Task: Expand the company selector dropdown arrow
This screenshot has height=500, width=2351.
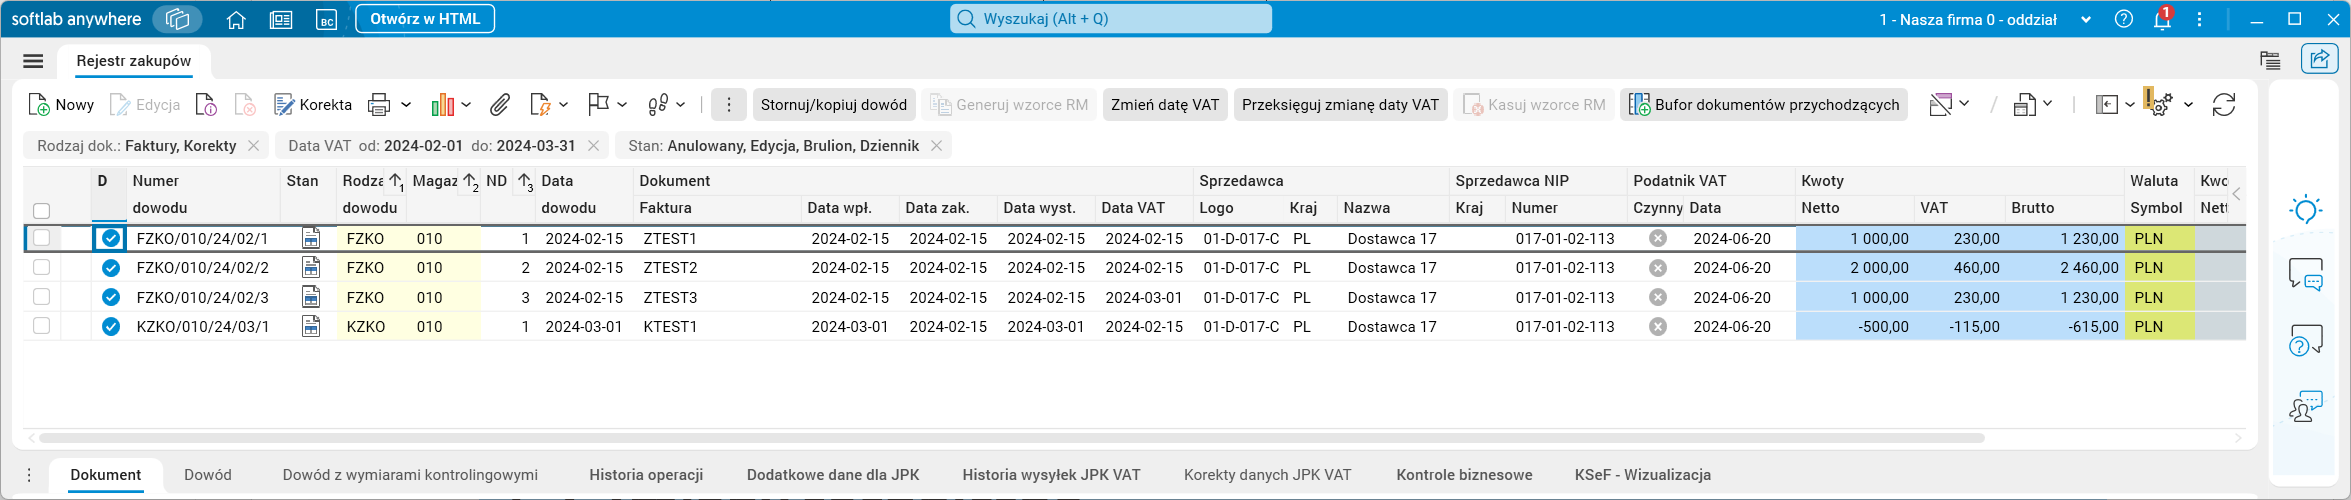Action: [x=2086, y=20]
